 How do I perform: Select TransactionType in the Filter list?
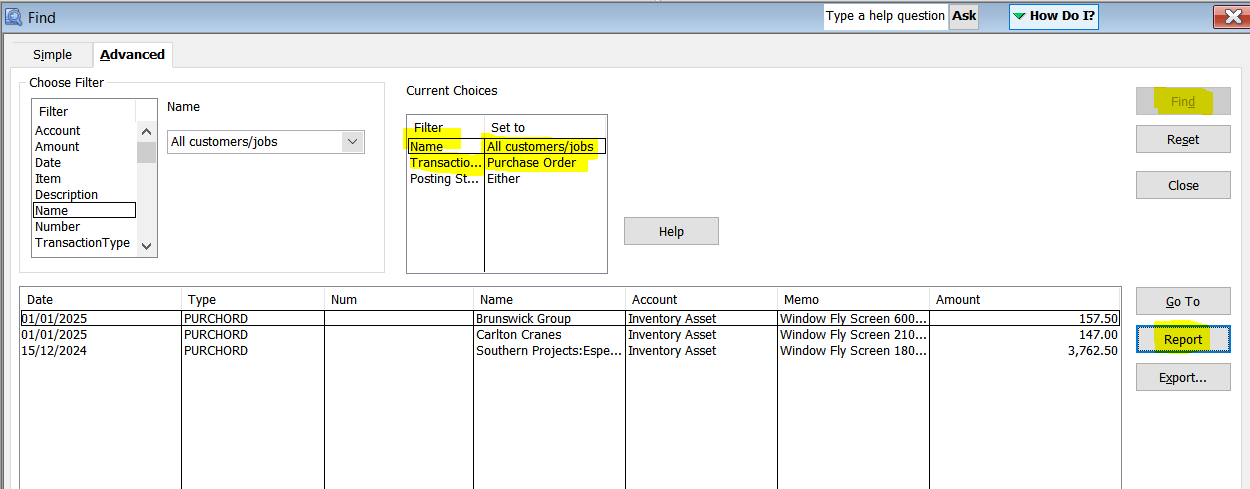(84, 243)
